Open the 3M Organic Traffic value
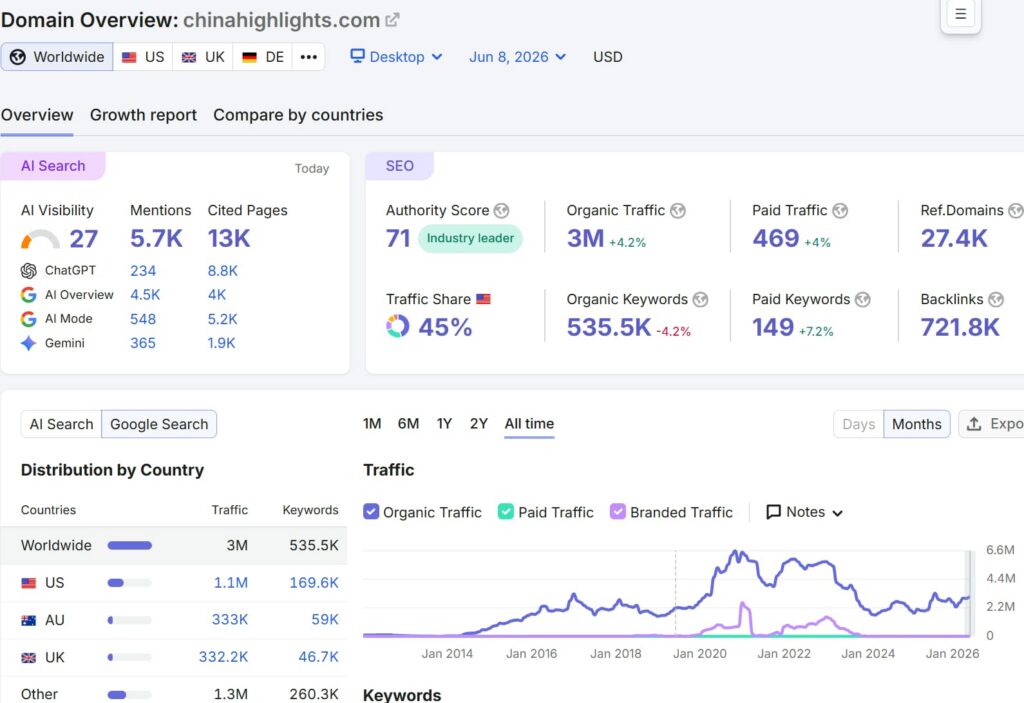The image size is (1024, 703). coord(585,238)
